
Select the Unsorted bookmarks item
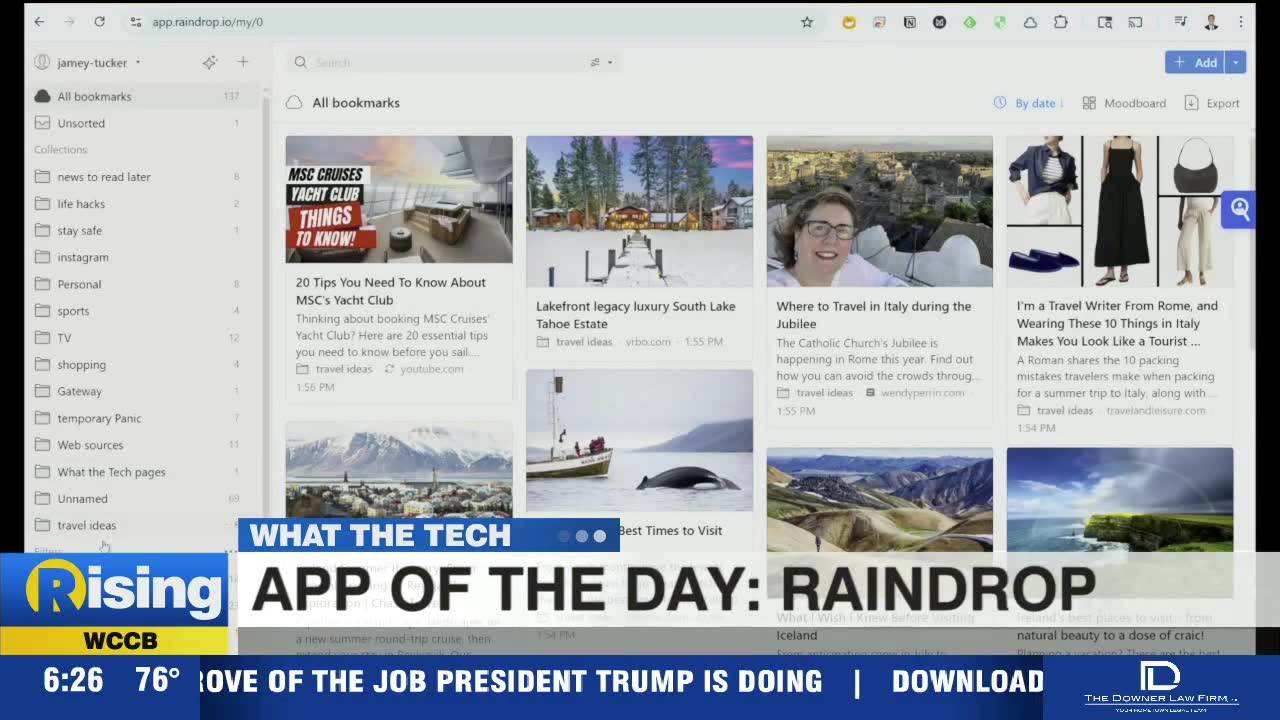click(x=81, y=123)
